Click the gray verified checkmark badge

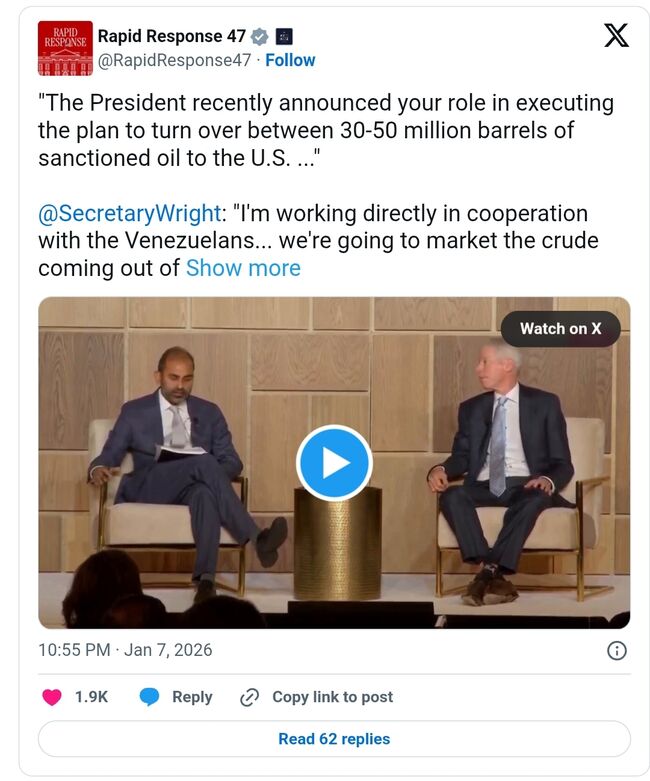click(260, 36)
